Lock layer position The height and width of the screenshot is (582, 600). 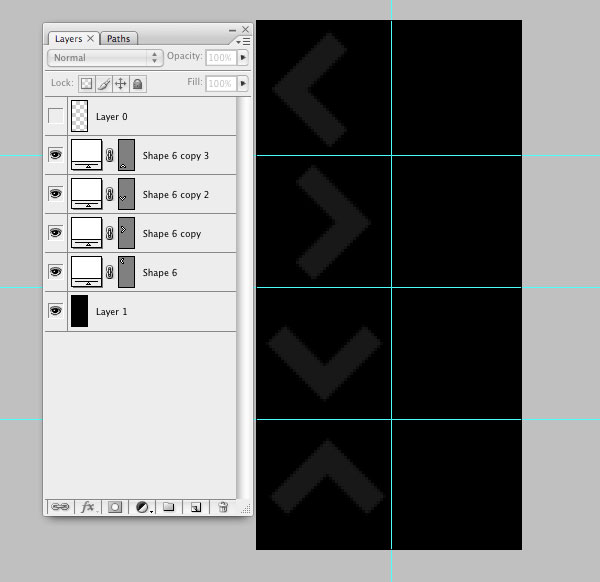[121, 83]
